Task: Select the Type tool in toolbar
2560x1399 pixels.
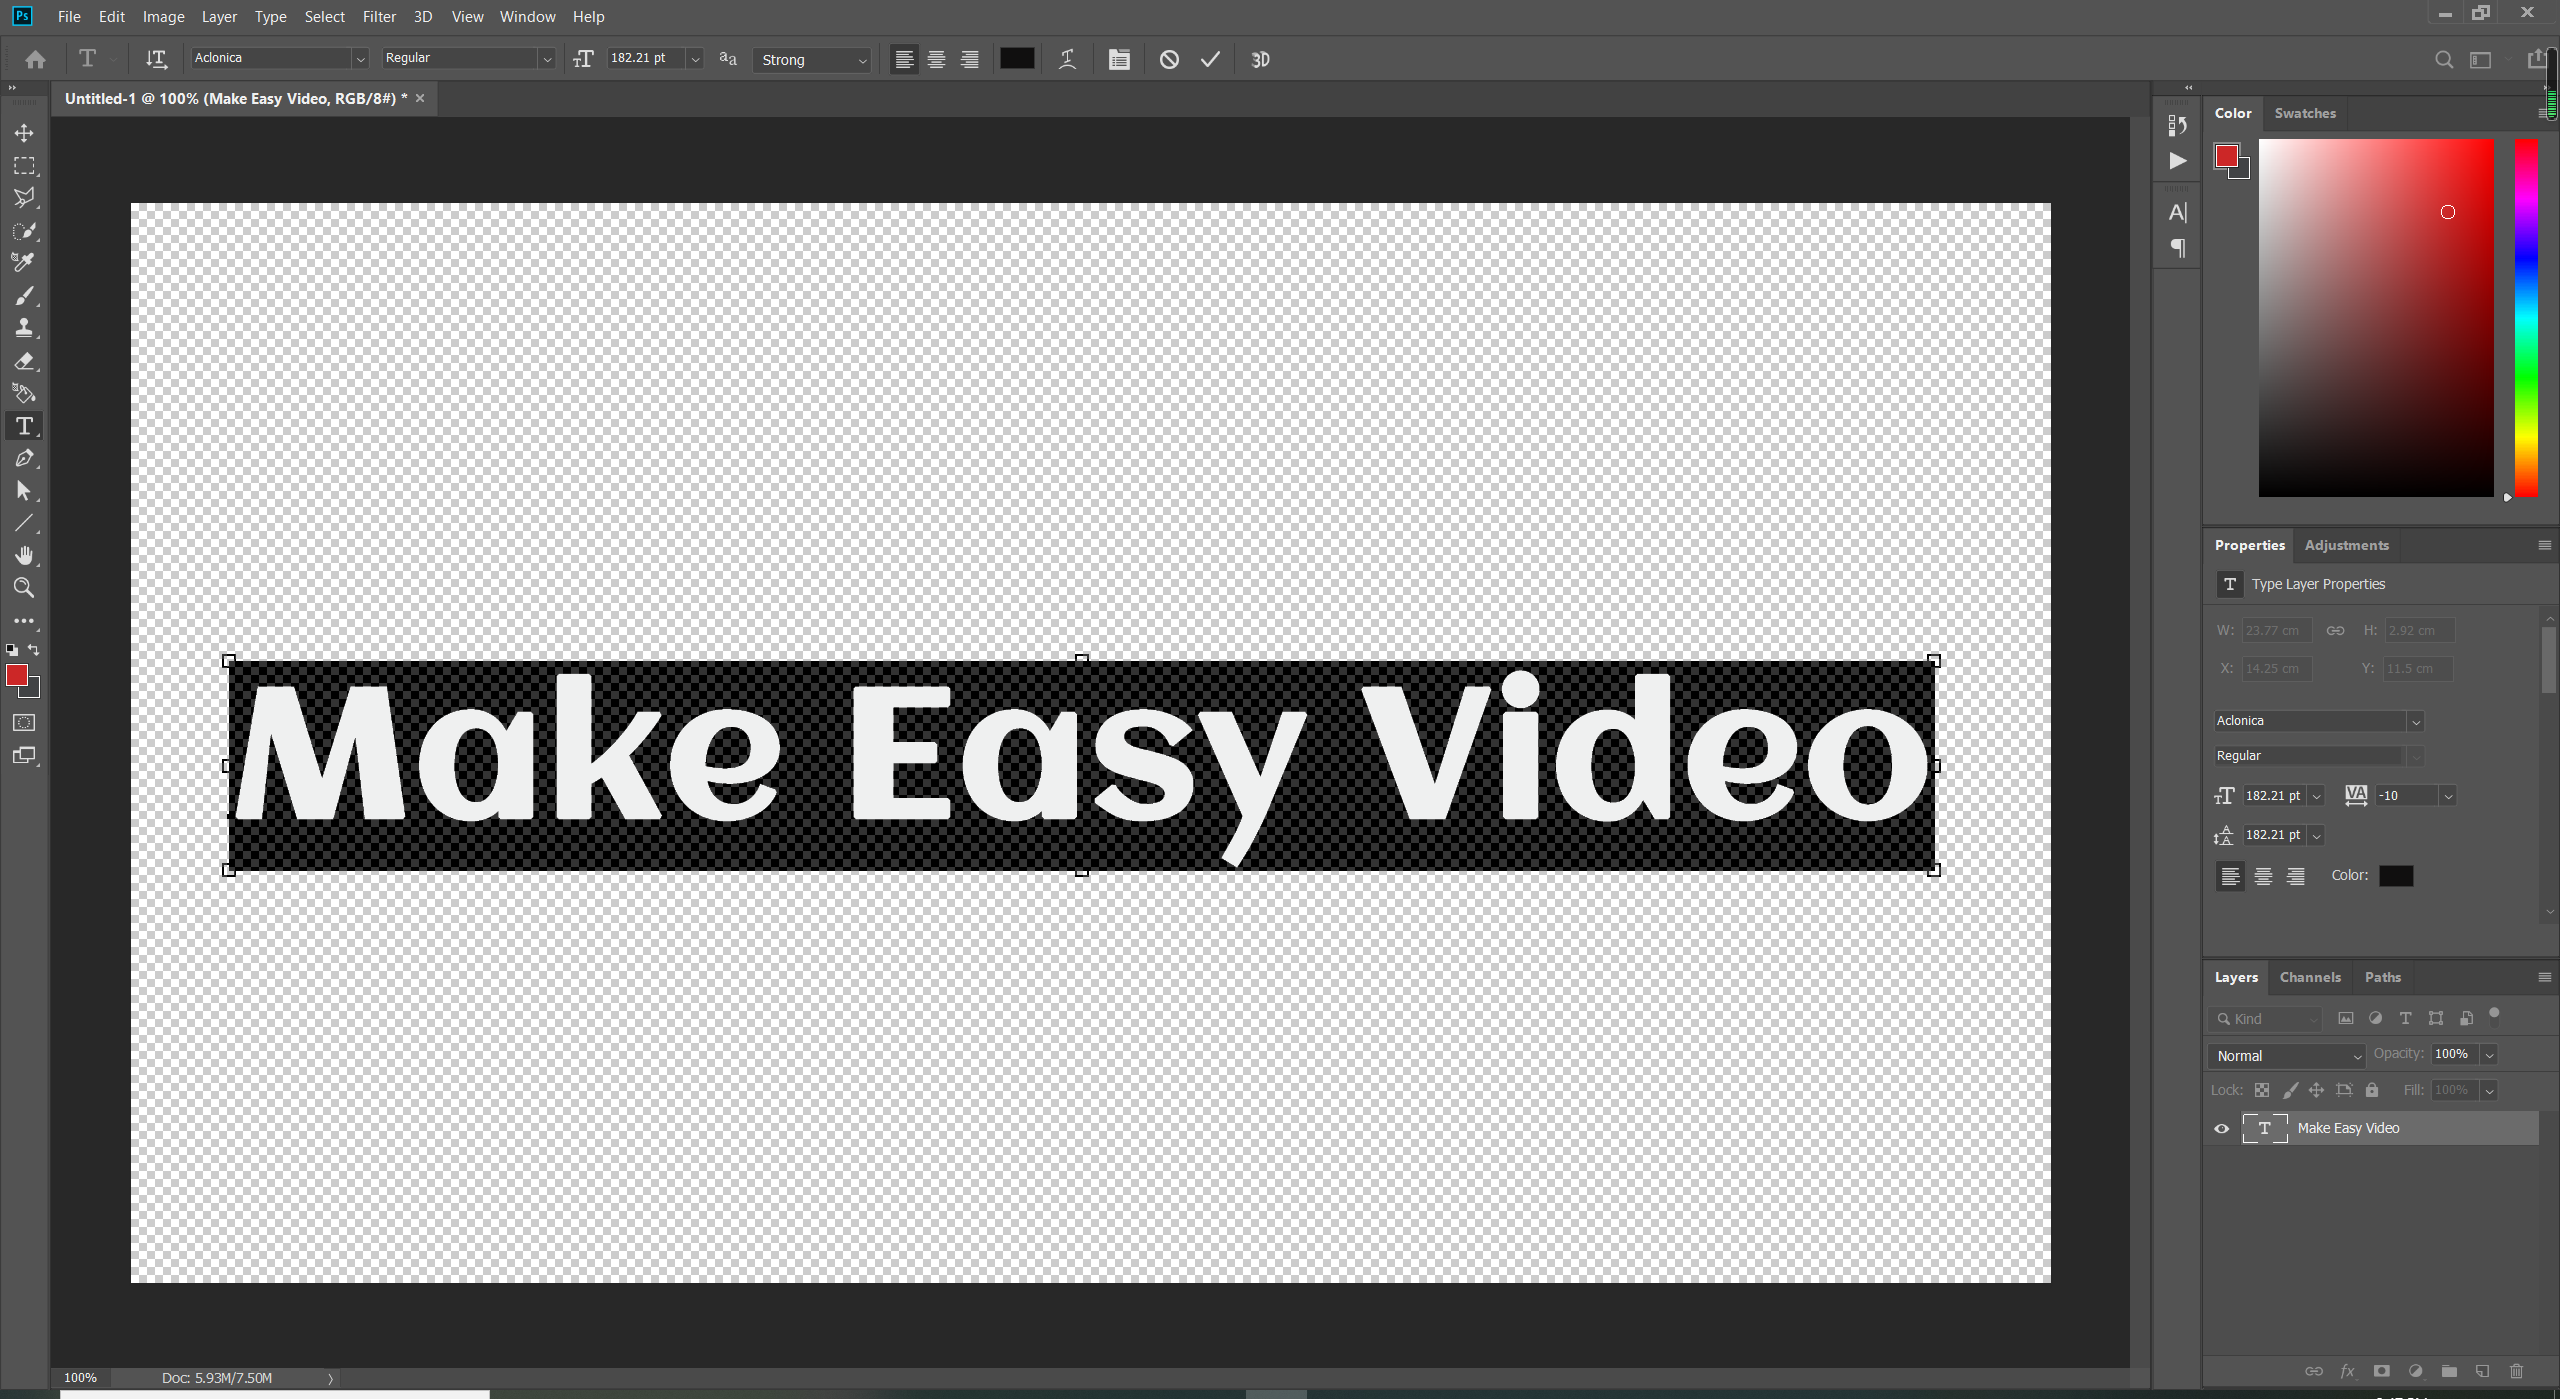Action: [x=22, y=426]
